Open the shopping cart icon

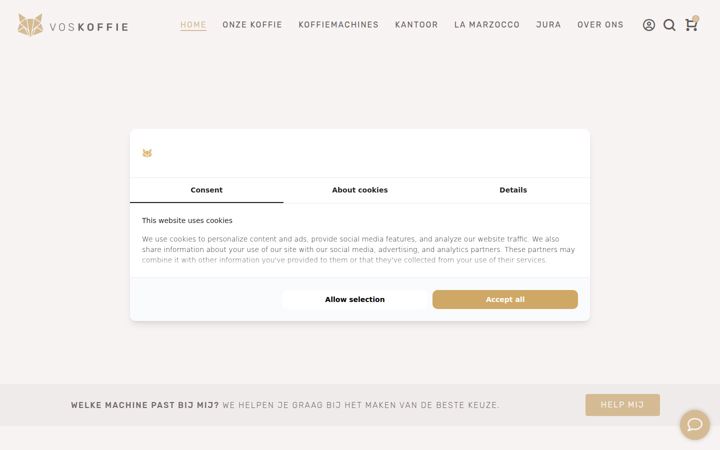tap(691, 24)
